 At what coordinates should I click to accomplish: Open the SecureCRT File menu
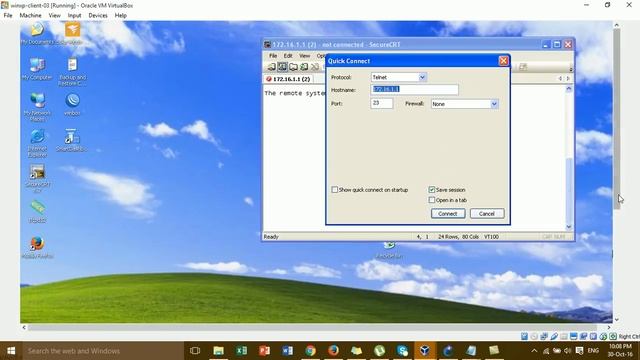(273, 56)
